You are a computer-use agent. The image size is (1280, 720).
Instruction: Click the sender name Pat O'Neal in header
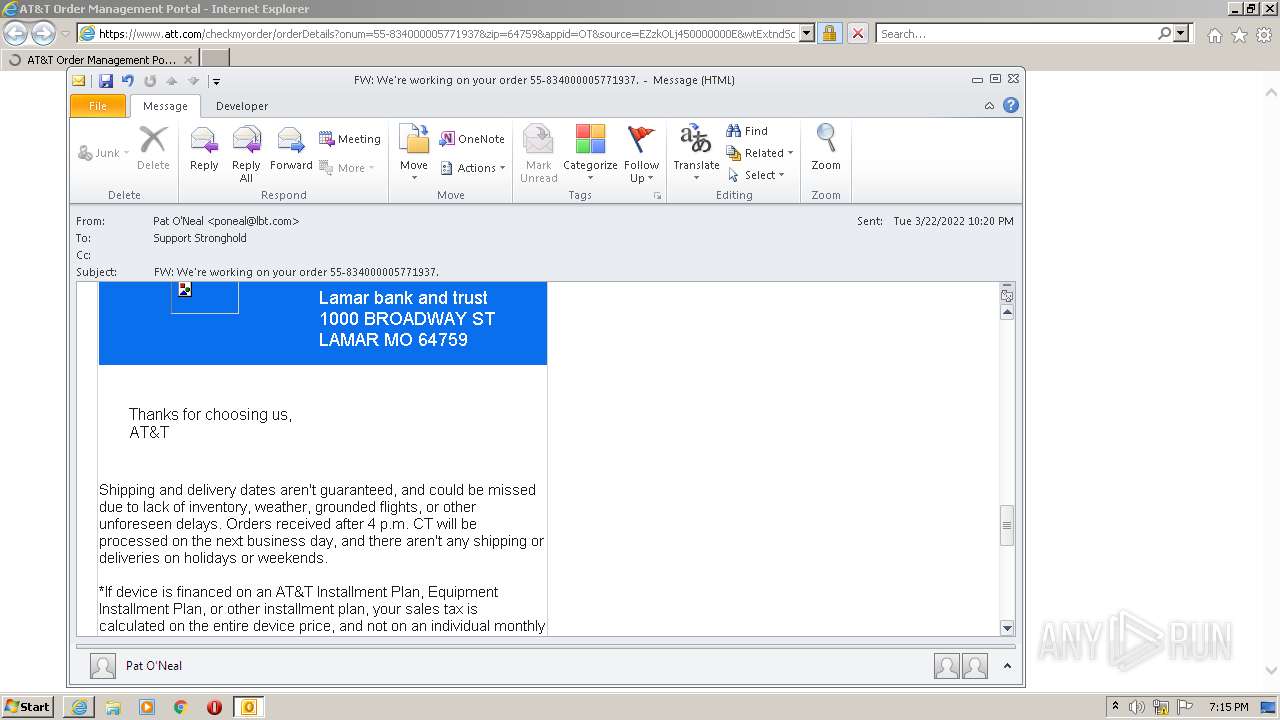point(226,221)
